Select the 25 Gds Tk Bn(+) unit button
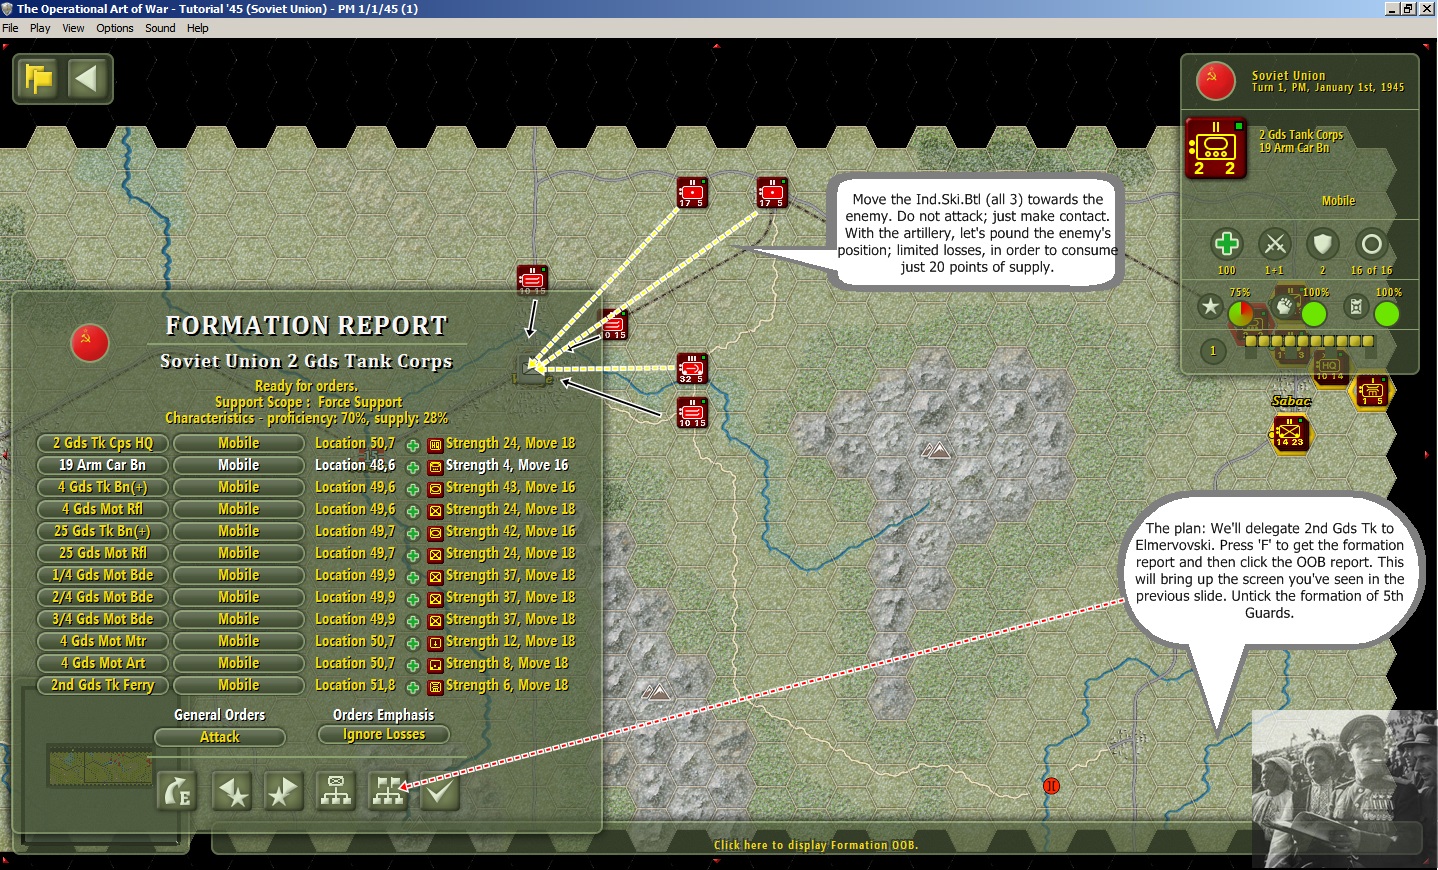The image size is (1438, 870). [x=103, y=531]
